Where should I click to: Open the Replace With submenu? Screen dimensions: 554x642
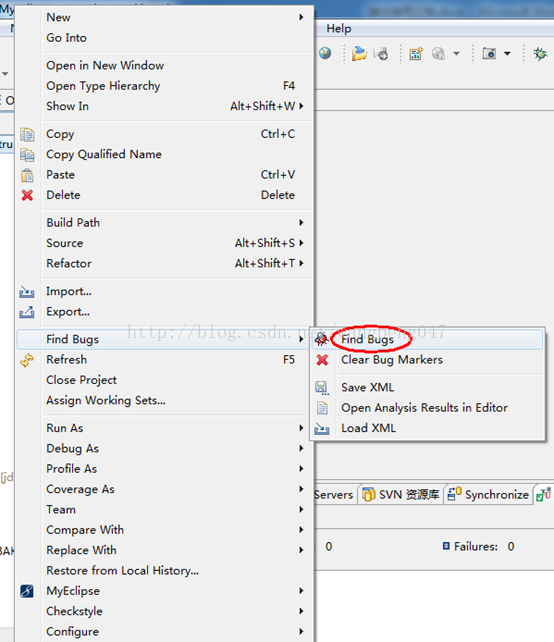[x=165, y=550]
